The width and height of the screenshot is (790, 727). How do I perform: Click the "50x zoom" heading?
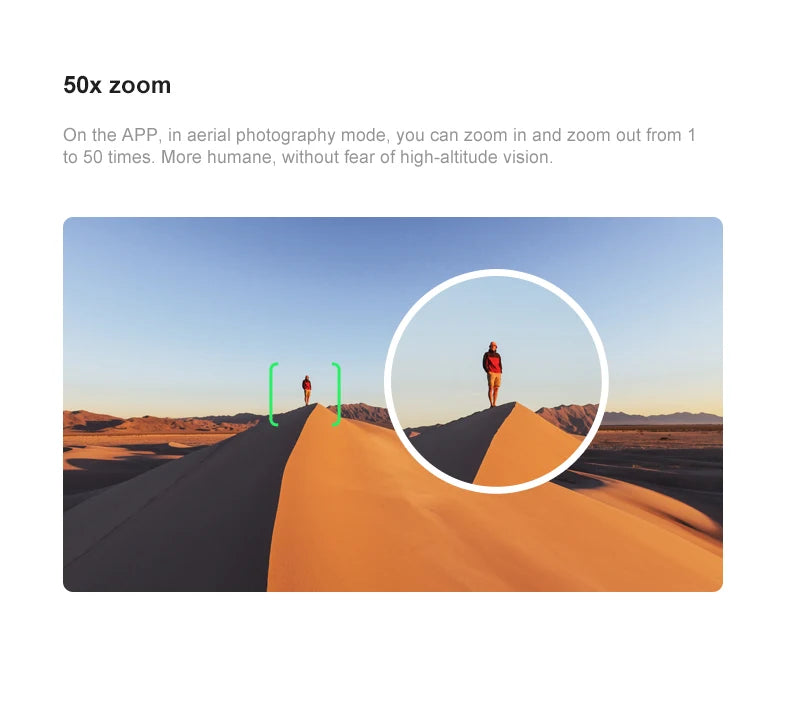(117, 85)
